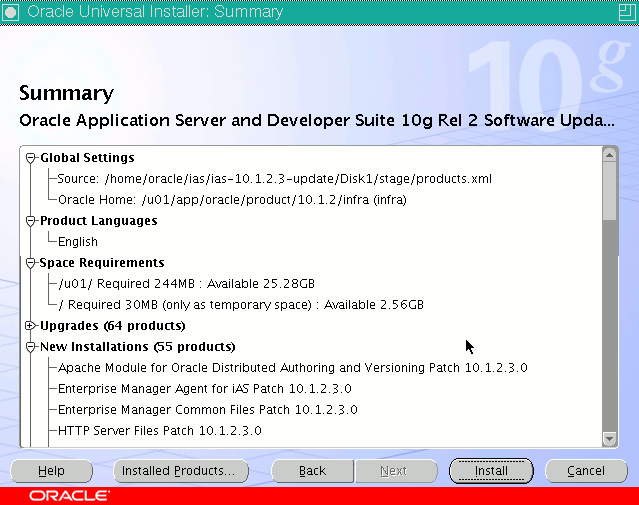
Task: Start installation with the Install button
Action: pos(491,471)
